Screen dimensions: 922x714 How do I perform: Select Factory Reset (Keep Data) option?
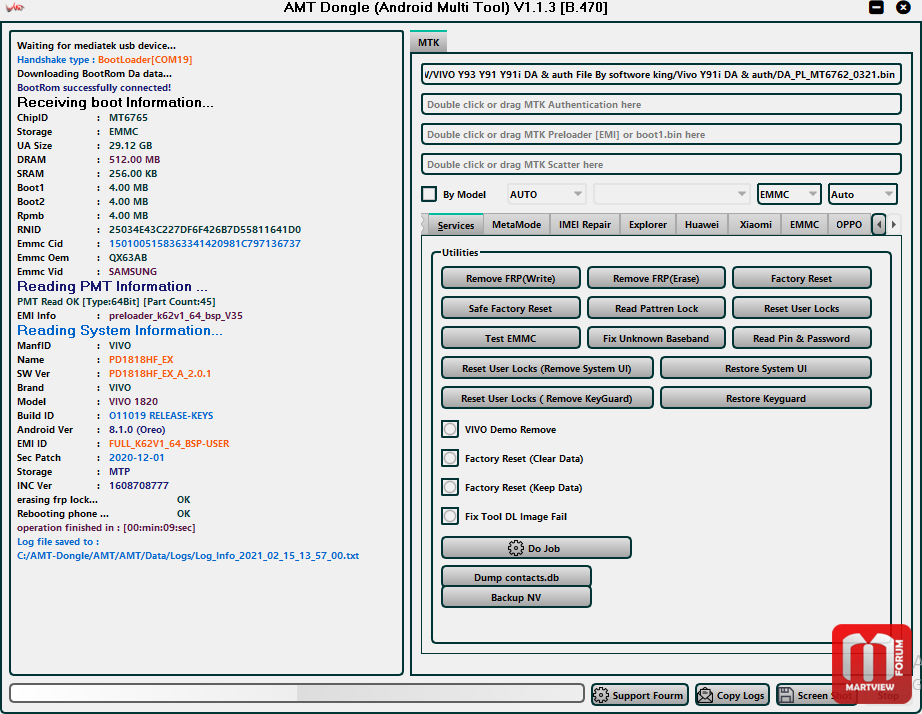[450, 488]
